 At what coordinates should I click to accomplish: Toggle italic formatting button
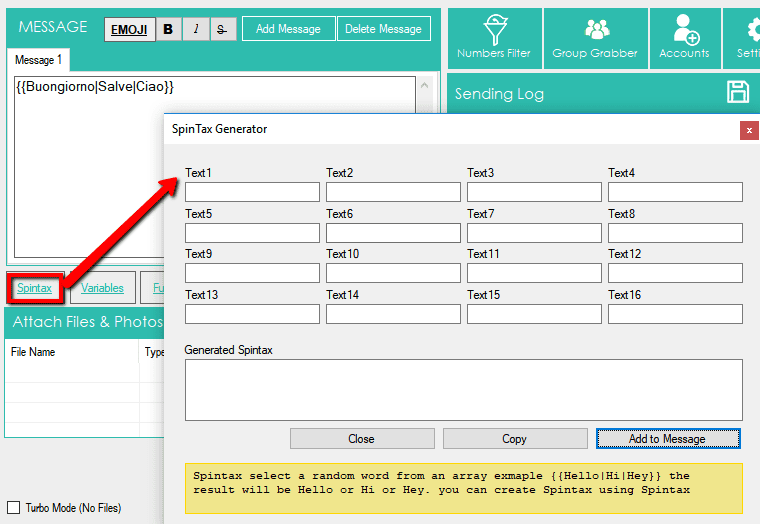pyautogui.click(x=195, y=29)
